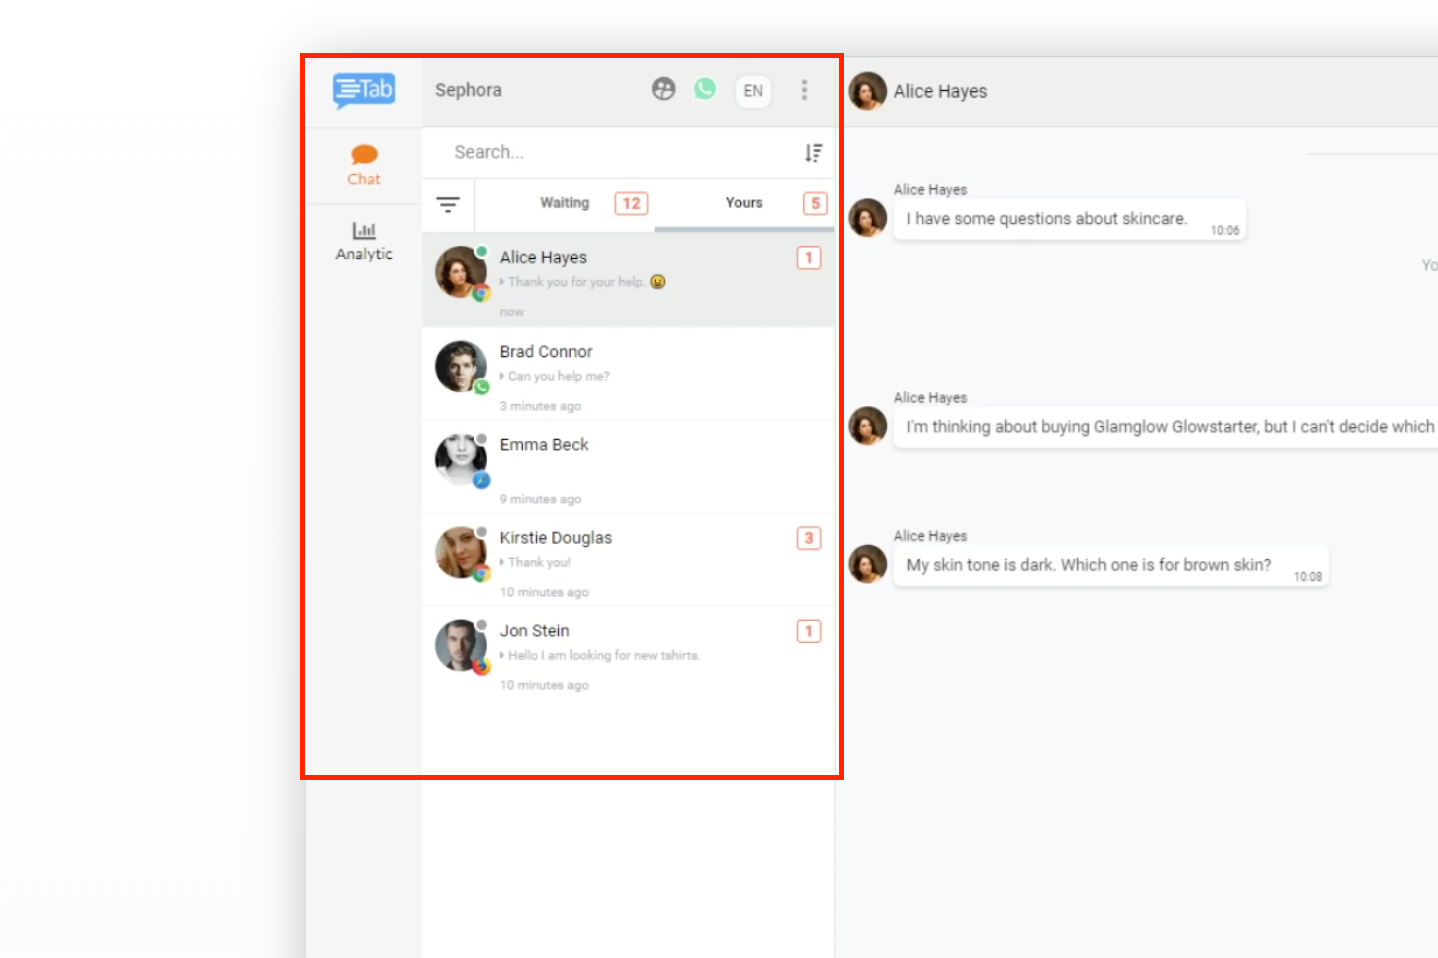Viewport: 1438px width, 958px height.
Task: Switch to the Waiting tab
Action: tap(565, 203)
